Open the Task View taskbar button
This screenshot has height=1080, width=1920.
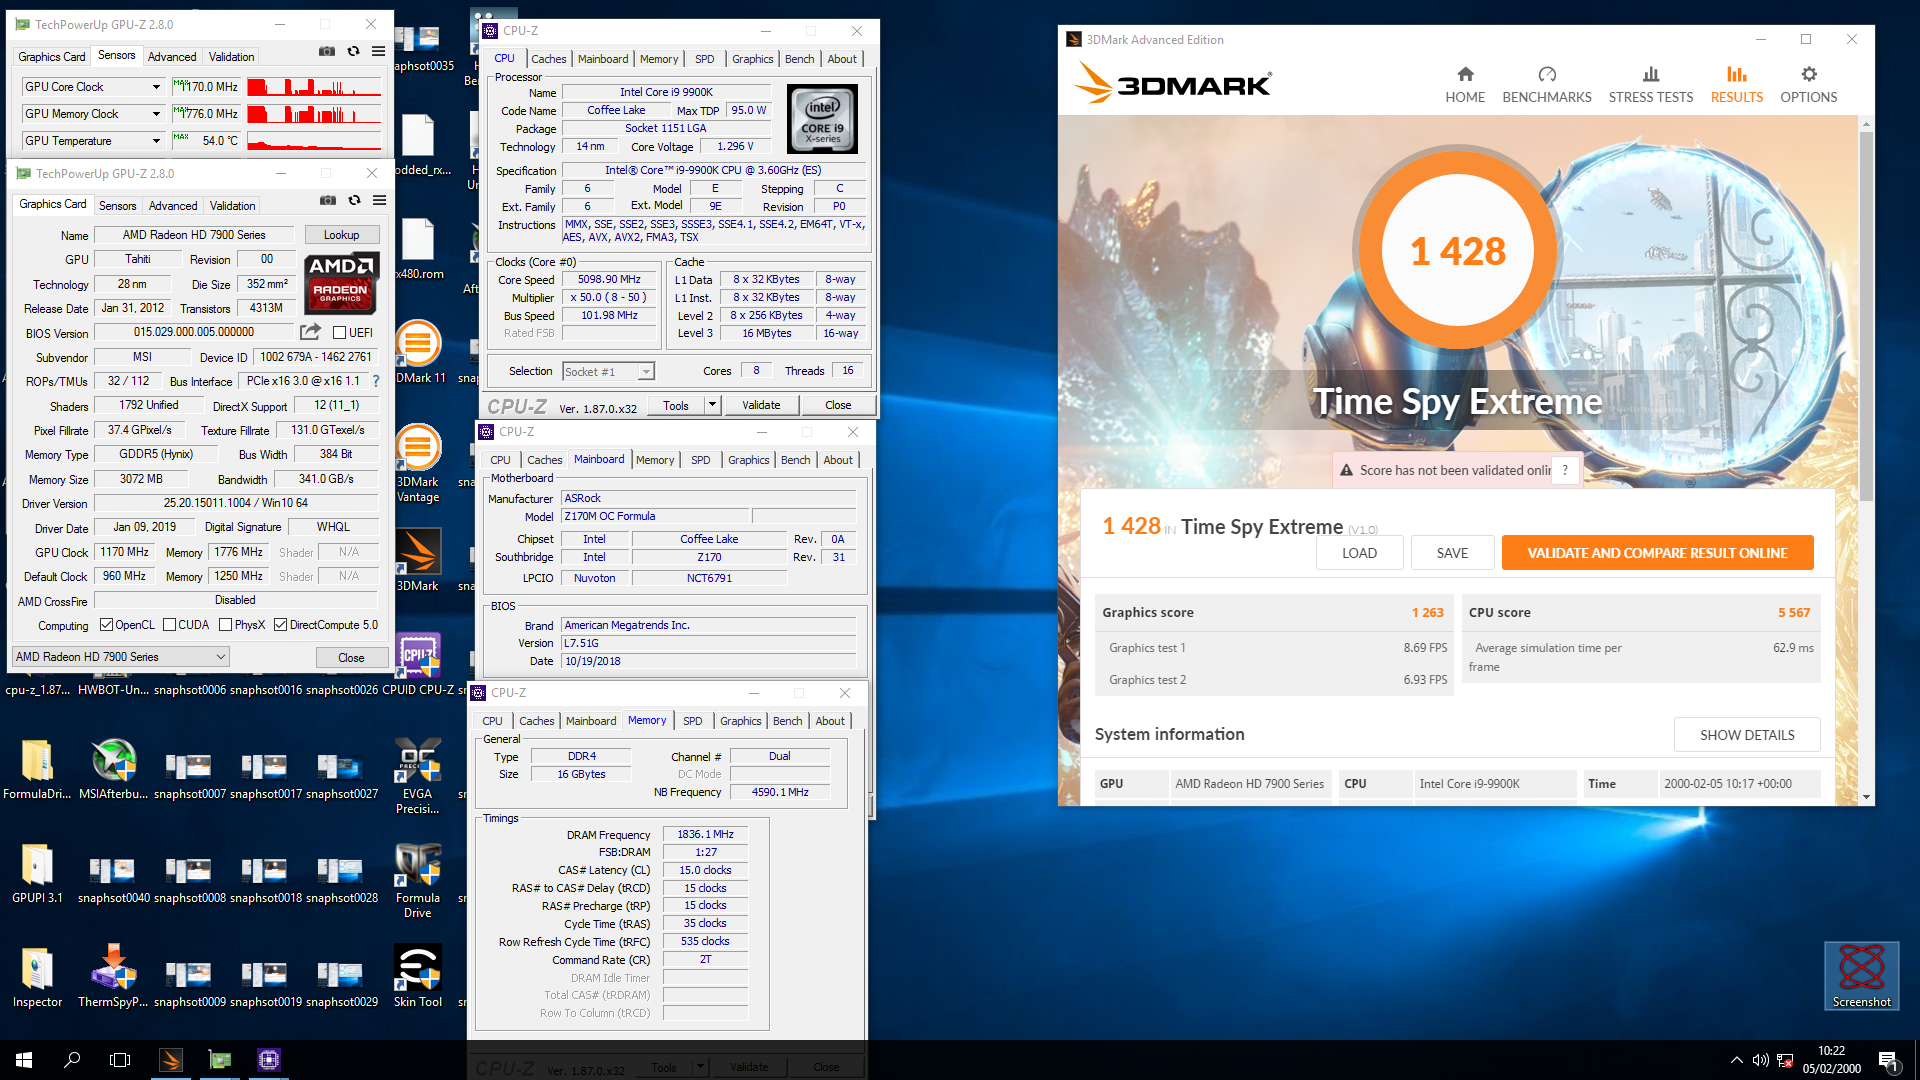click(120, 1060)
